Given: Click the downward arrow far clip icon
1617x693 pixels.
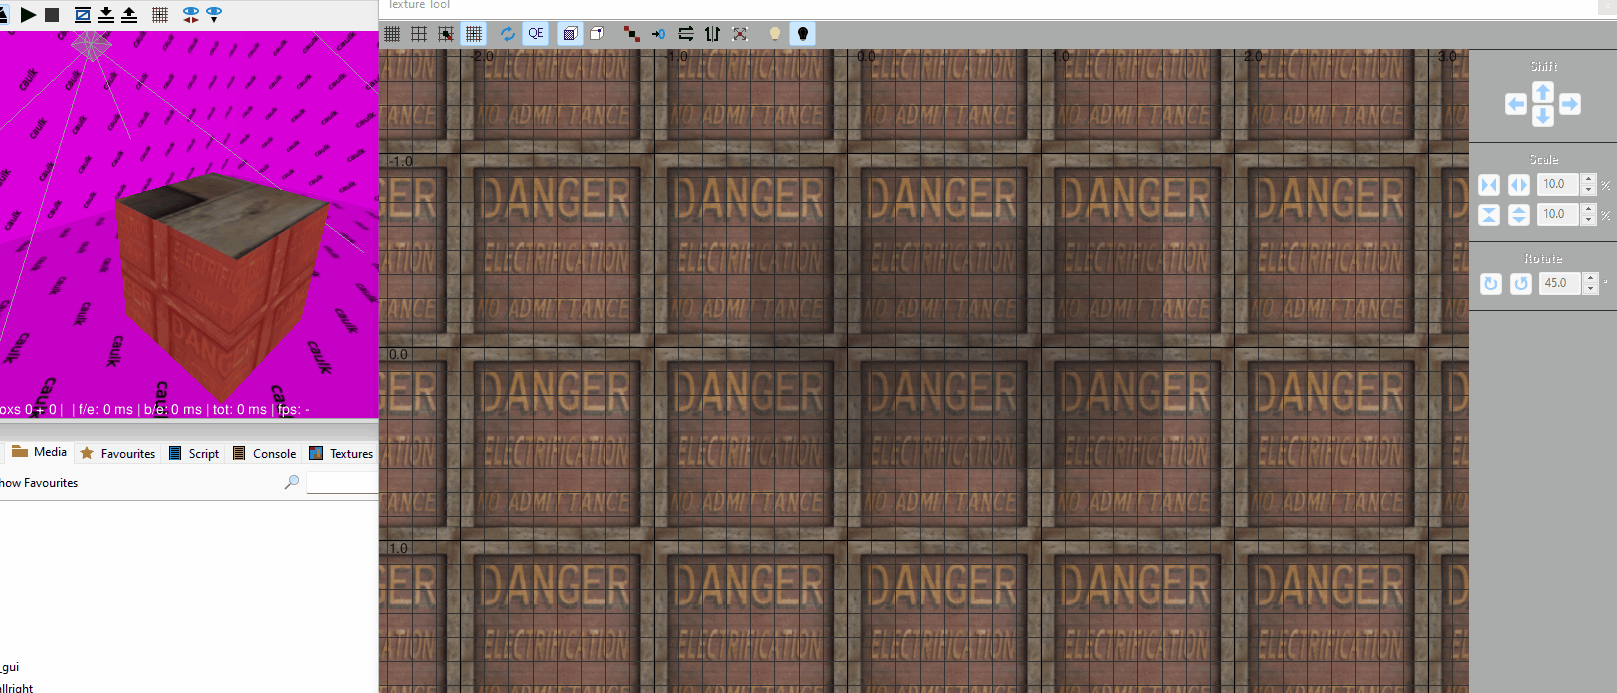Looking at the screenshot, I should (x=106, y=15).
